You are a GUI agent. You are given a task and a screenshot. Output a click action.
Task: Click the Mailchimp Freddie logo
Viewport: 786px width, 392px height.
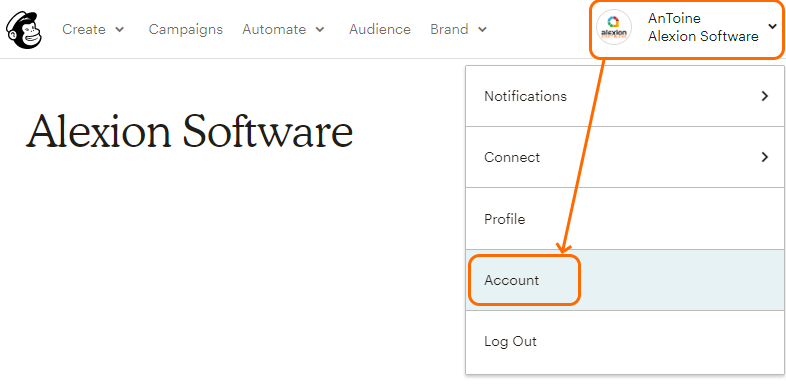[24, 30]
